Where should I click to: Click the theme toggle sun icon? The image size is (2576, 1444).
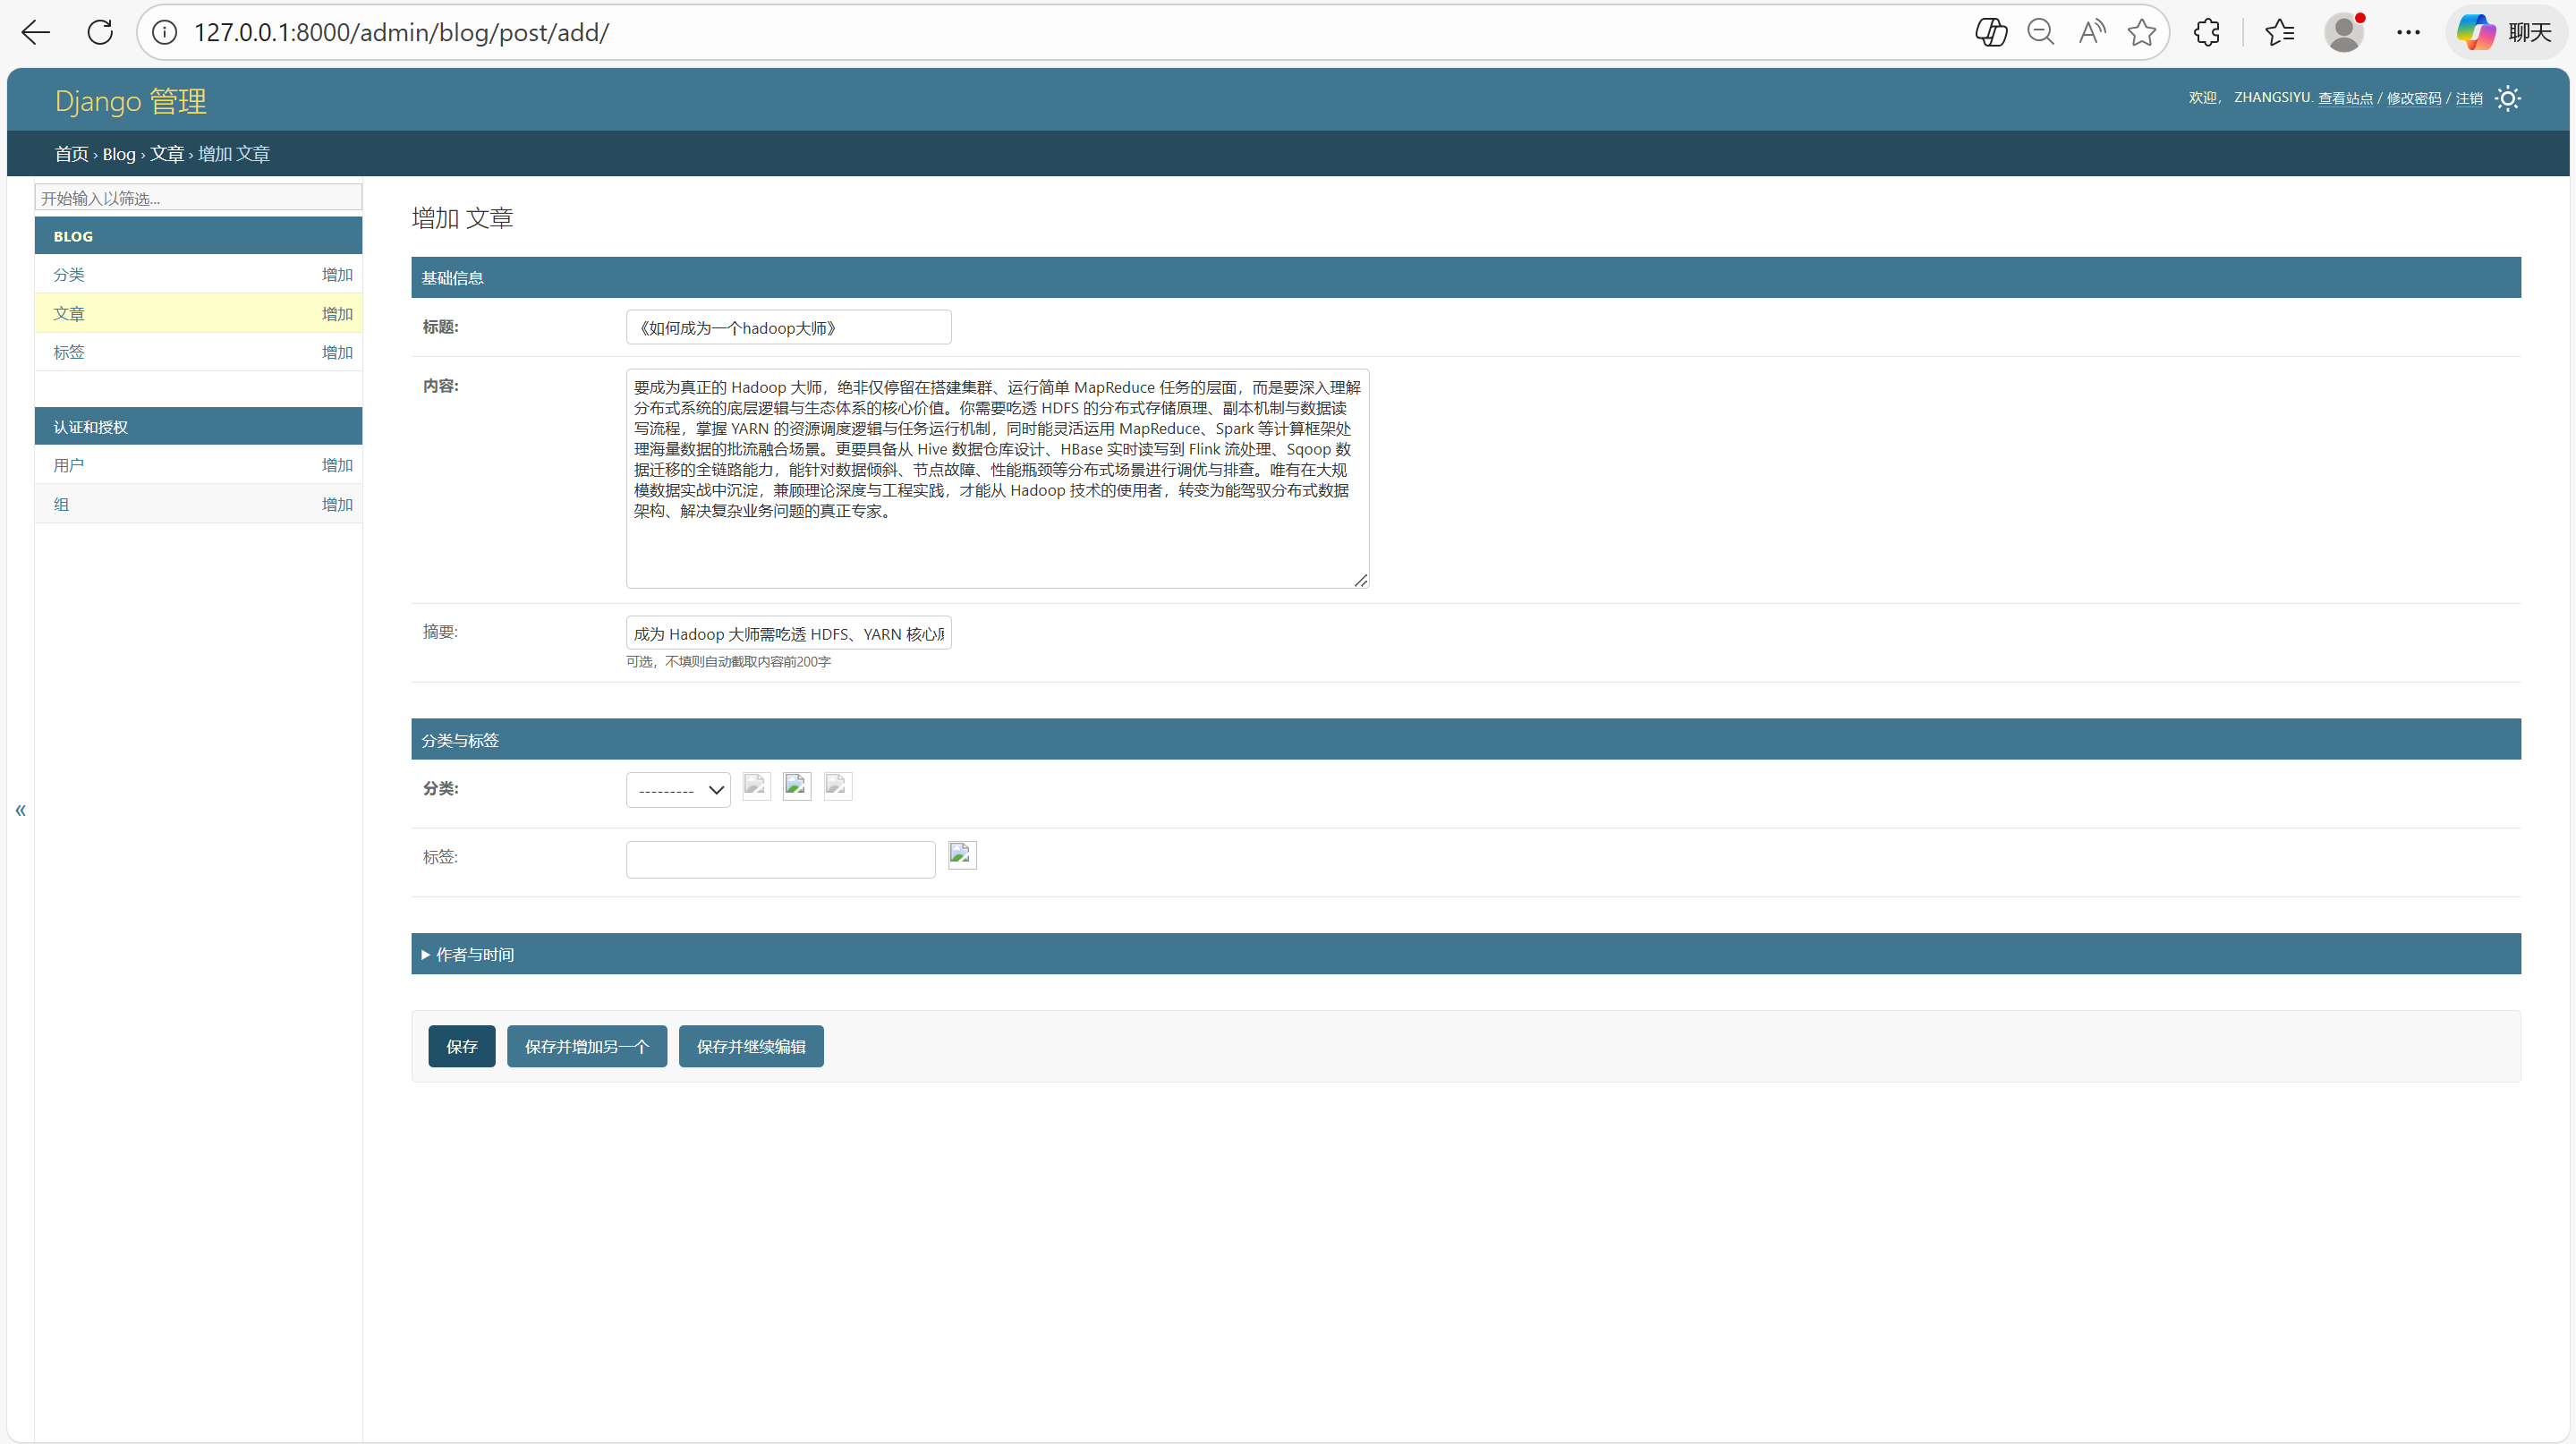point(2507,98)
